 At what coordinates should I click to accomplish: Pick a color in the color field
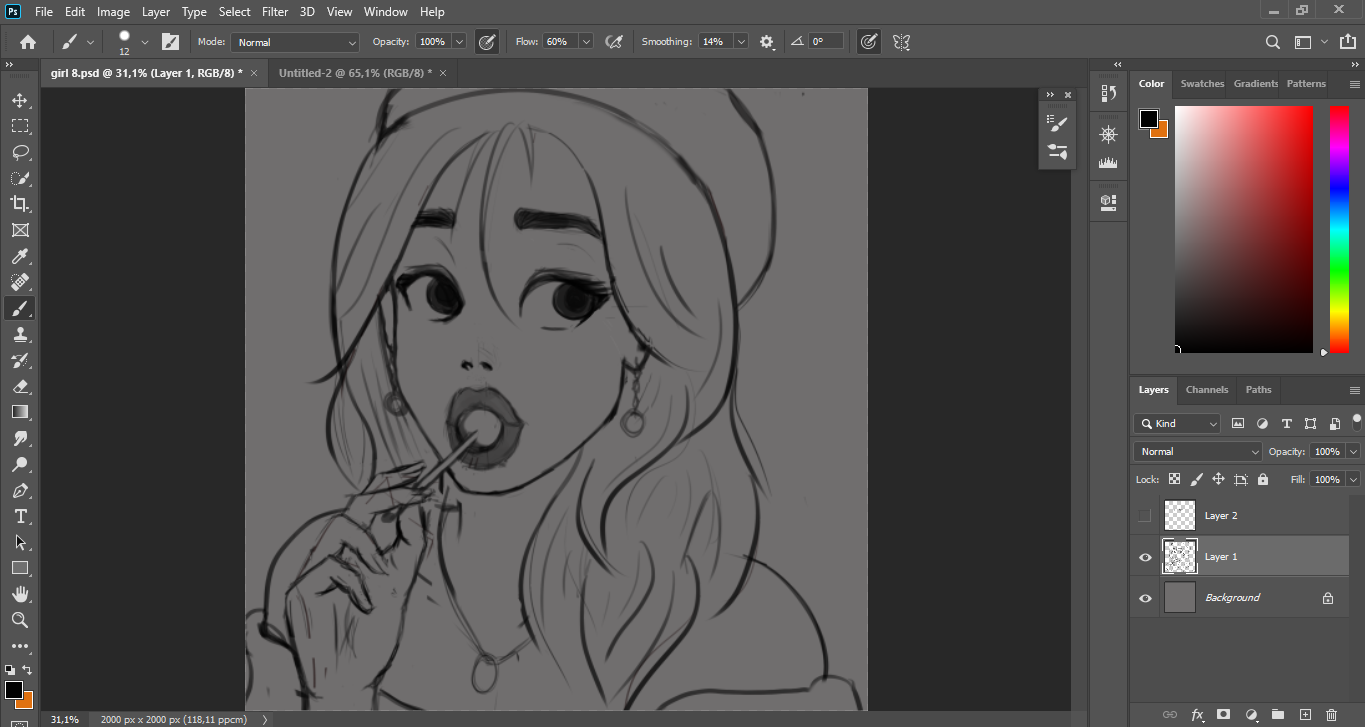tap(1244, 229)
